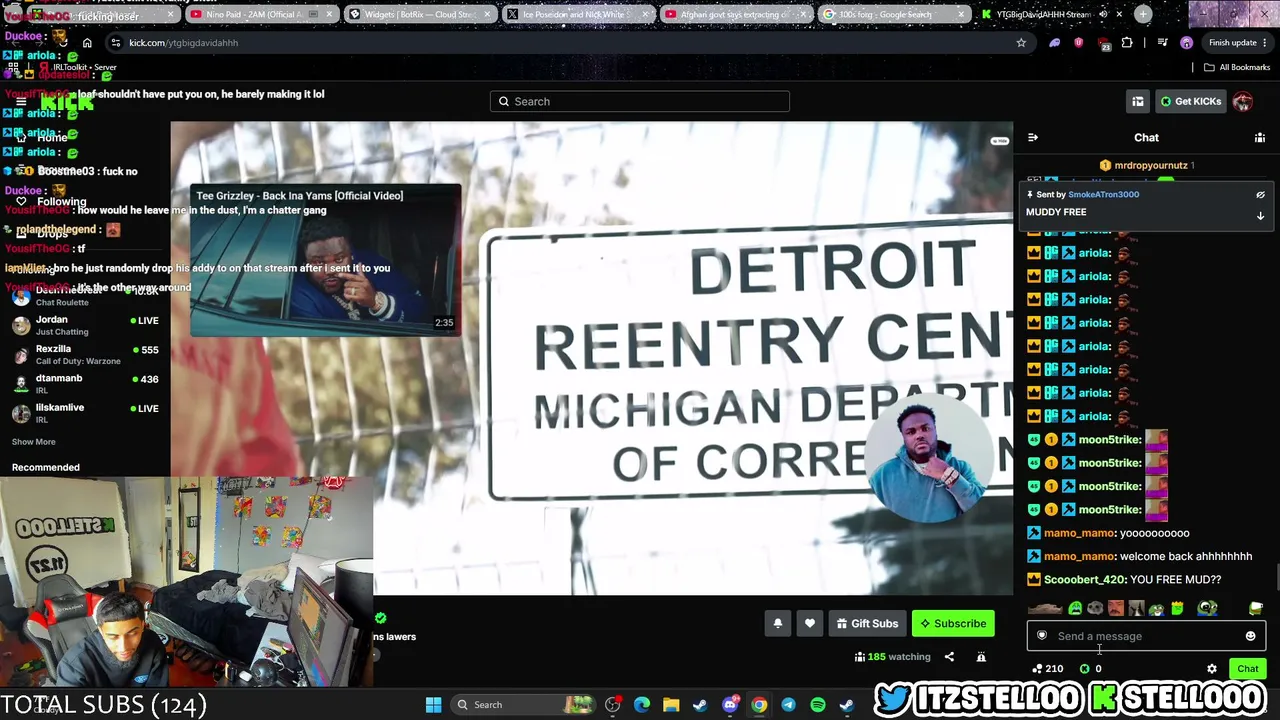Bookmark this page with the star icon
Screen dimensions: 1280x720
[x=1021, y=43]
